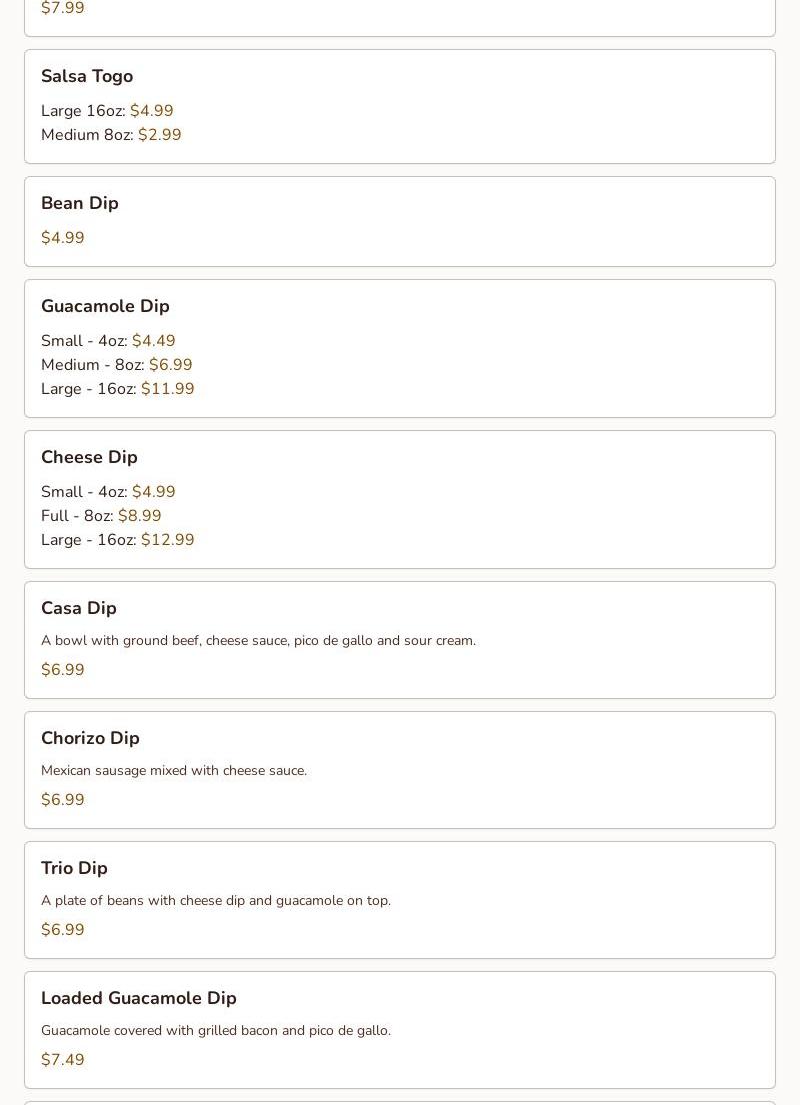Choose Guacamole Dip Large 16oz at $11.99

pyautogui.click(x=118, y=389)
